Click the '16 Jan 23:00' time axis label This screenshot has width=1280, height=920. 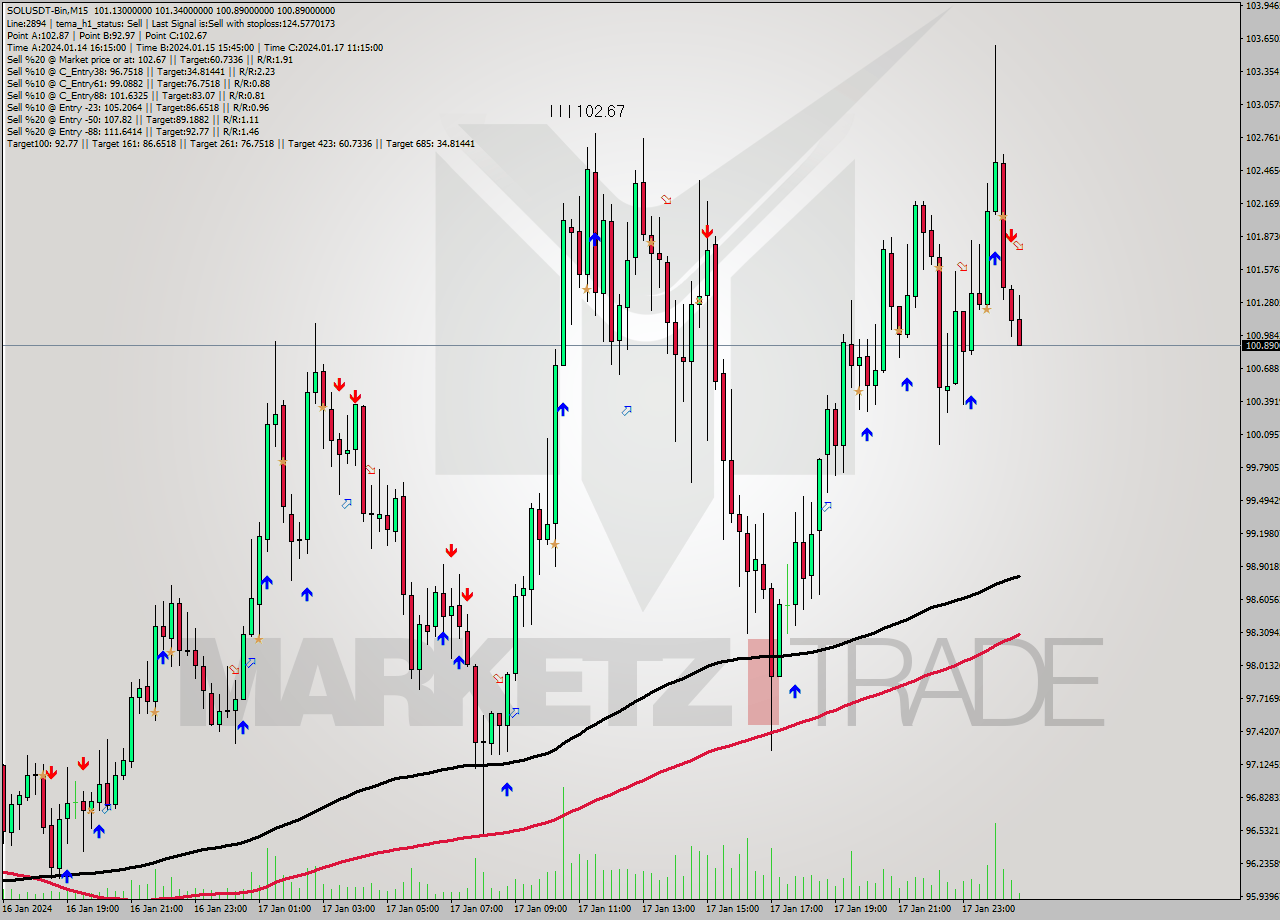point(220,909)
